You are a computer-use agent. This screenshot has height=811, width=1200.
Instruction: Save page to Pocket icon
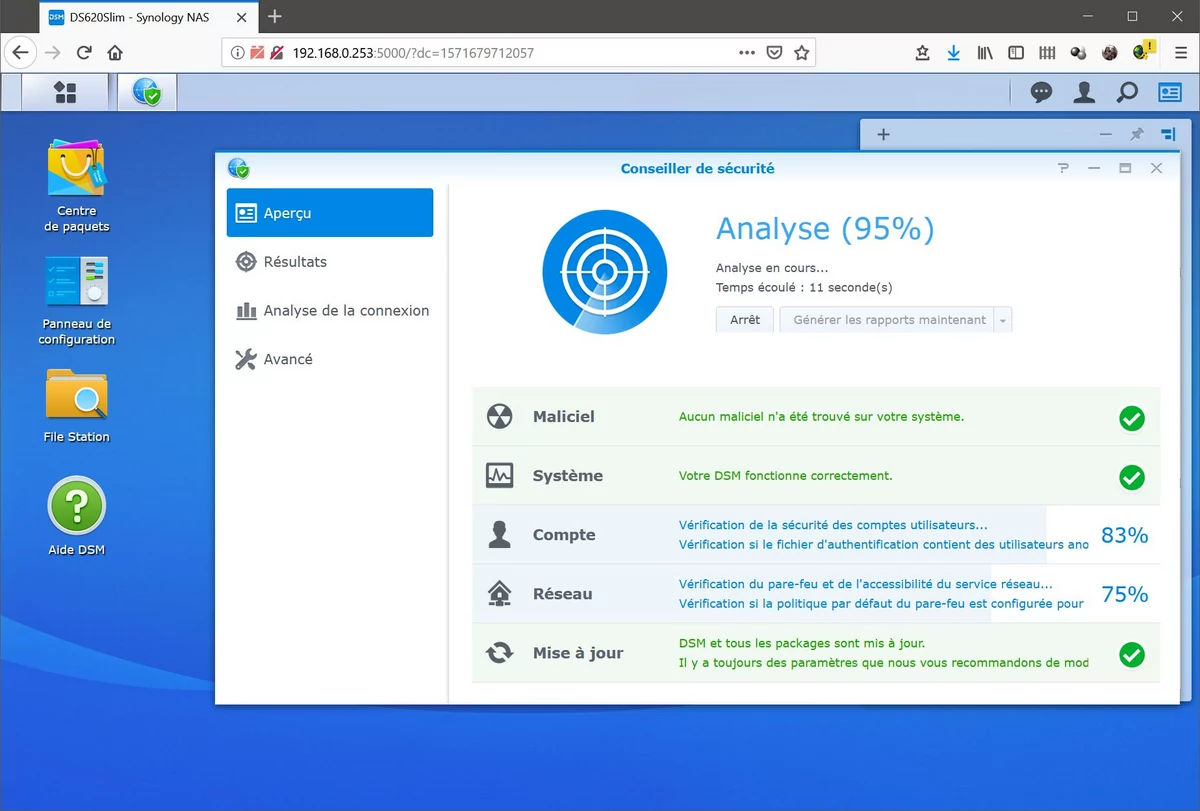pyautogui.click(x=774, y=53)
